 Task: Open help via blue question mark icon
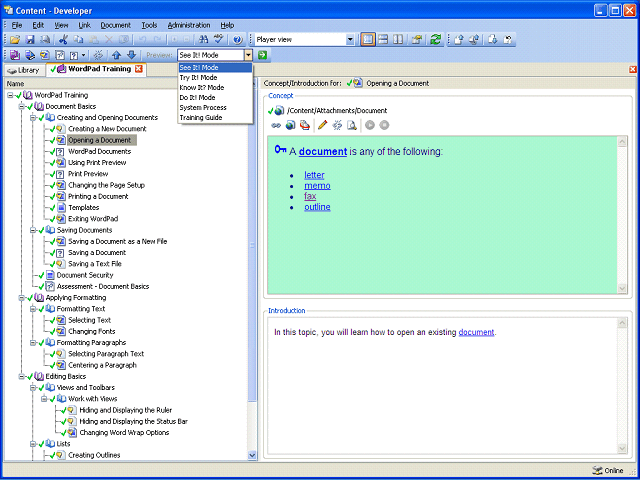pyautogui.click(x=238, y=40)
